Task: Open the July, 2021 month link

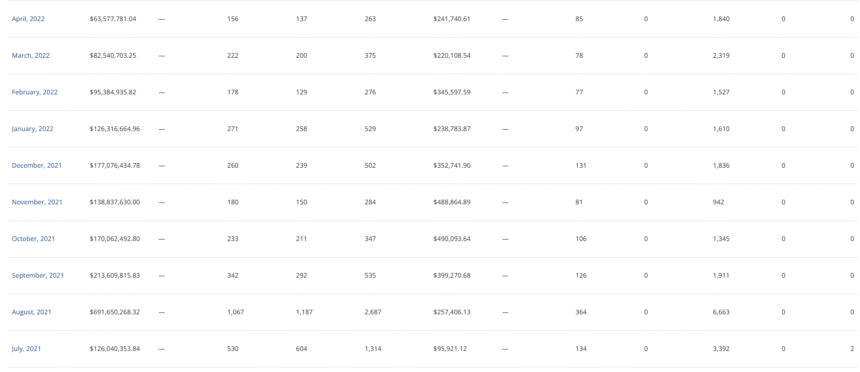Action: click(x=26, y=349)
